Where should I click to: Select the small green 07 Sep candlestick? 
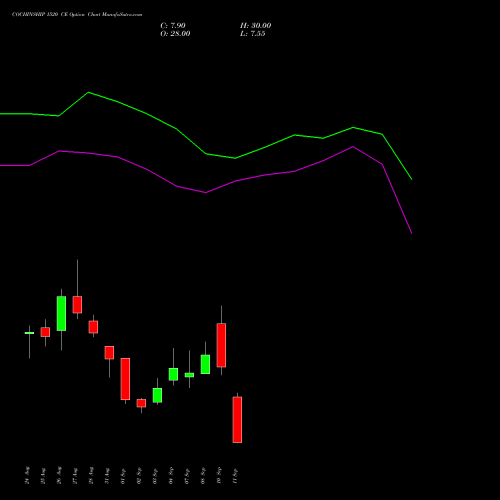(x=189, y=375)
